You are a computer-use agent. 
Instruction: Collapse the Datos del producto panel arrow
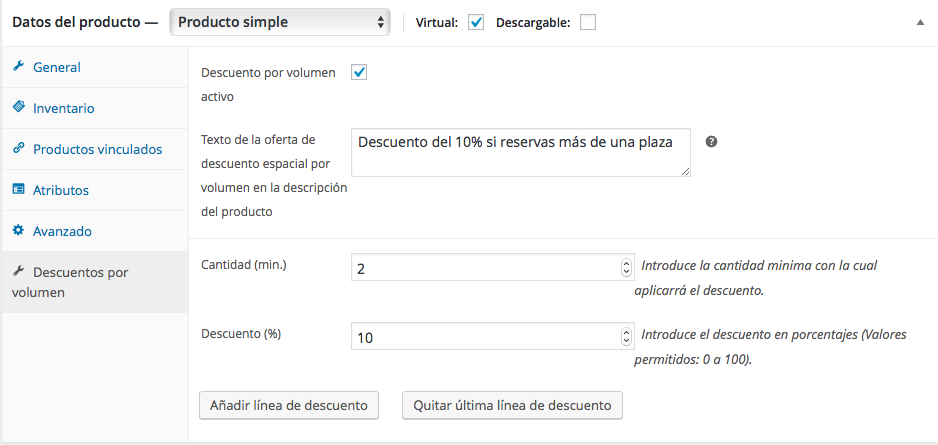point(919,23)
